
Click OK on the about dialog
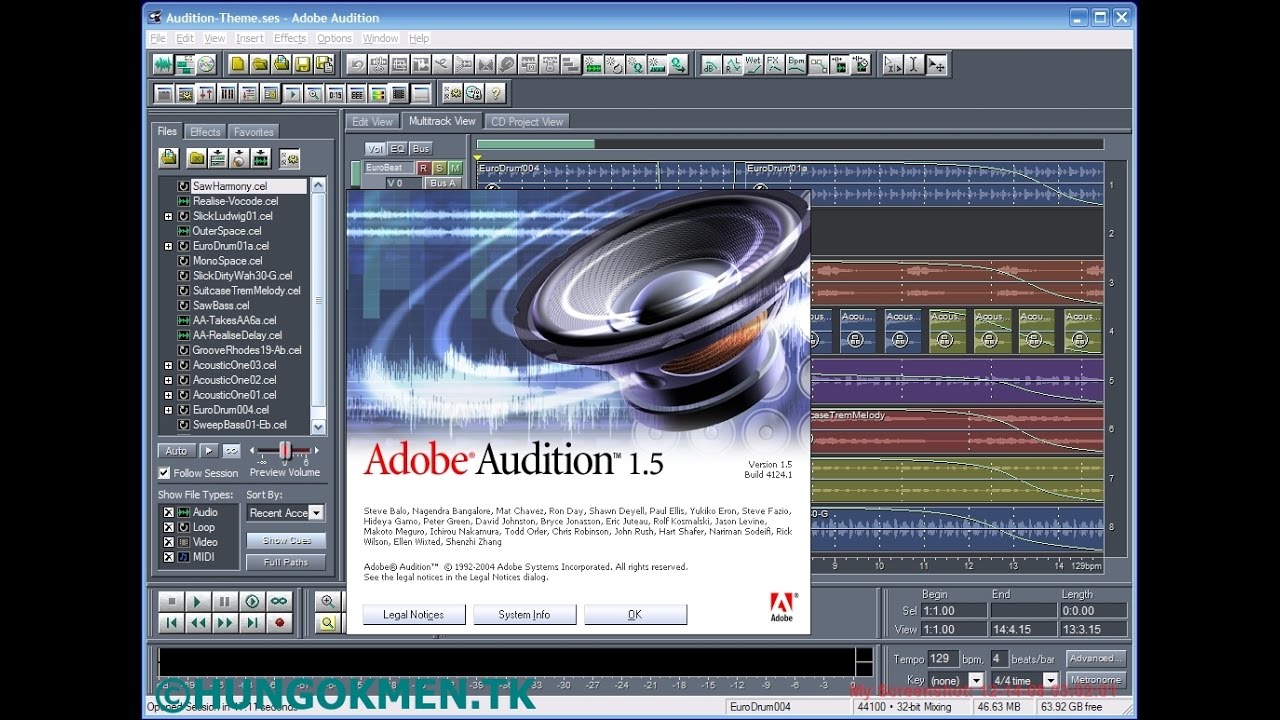(x=635, y=615)
